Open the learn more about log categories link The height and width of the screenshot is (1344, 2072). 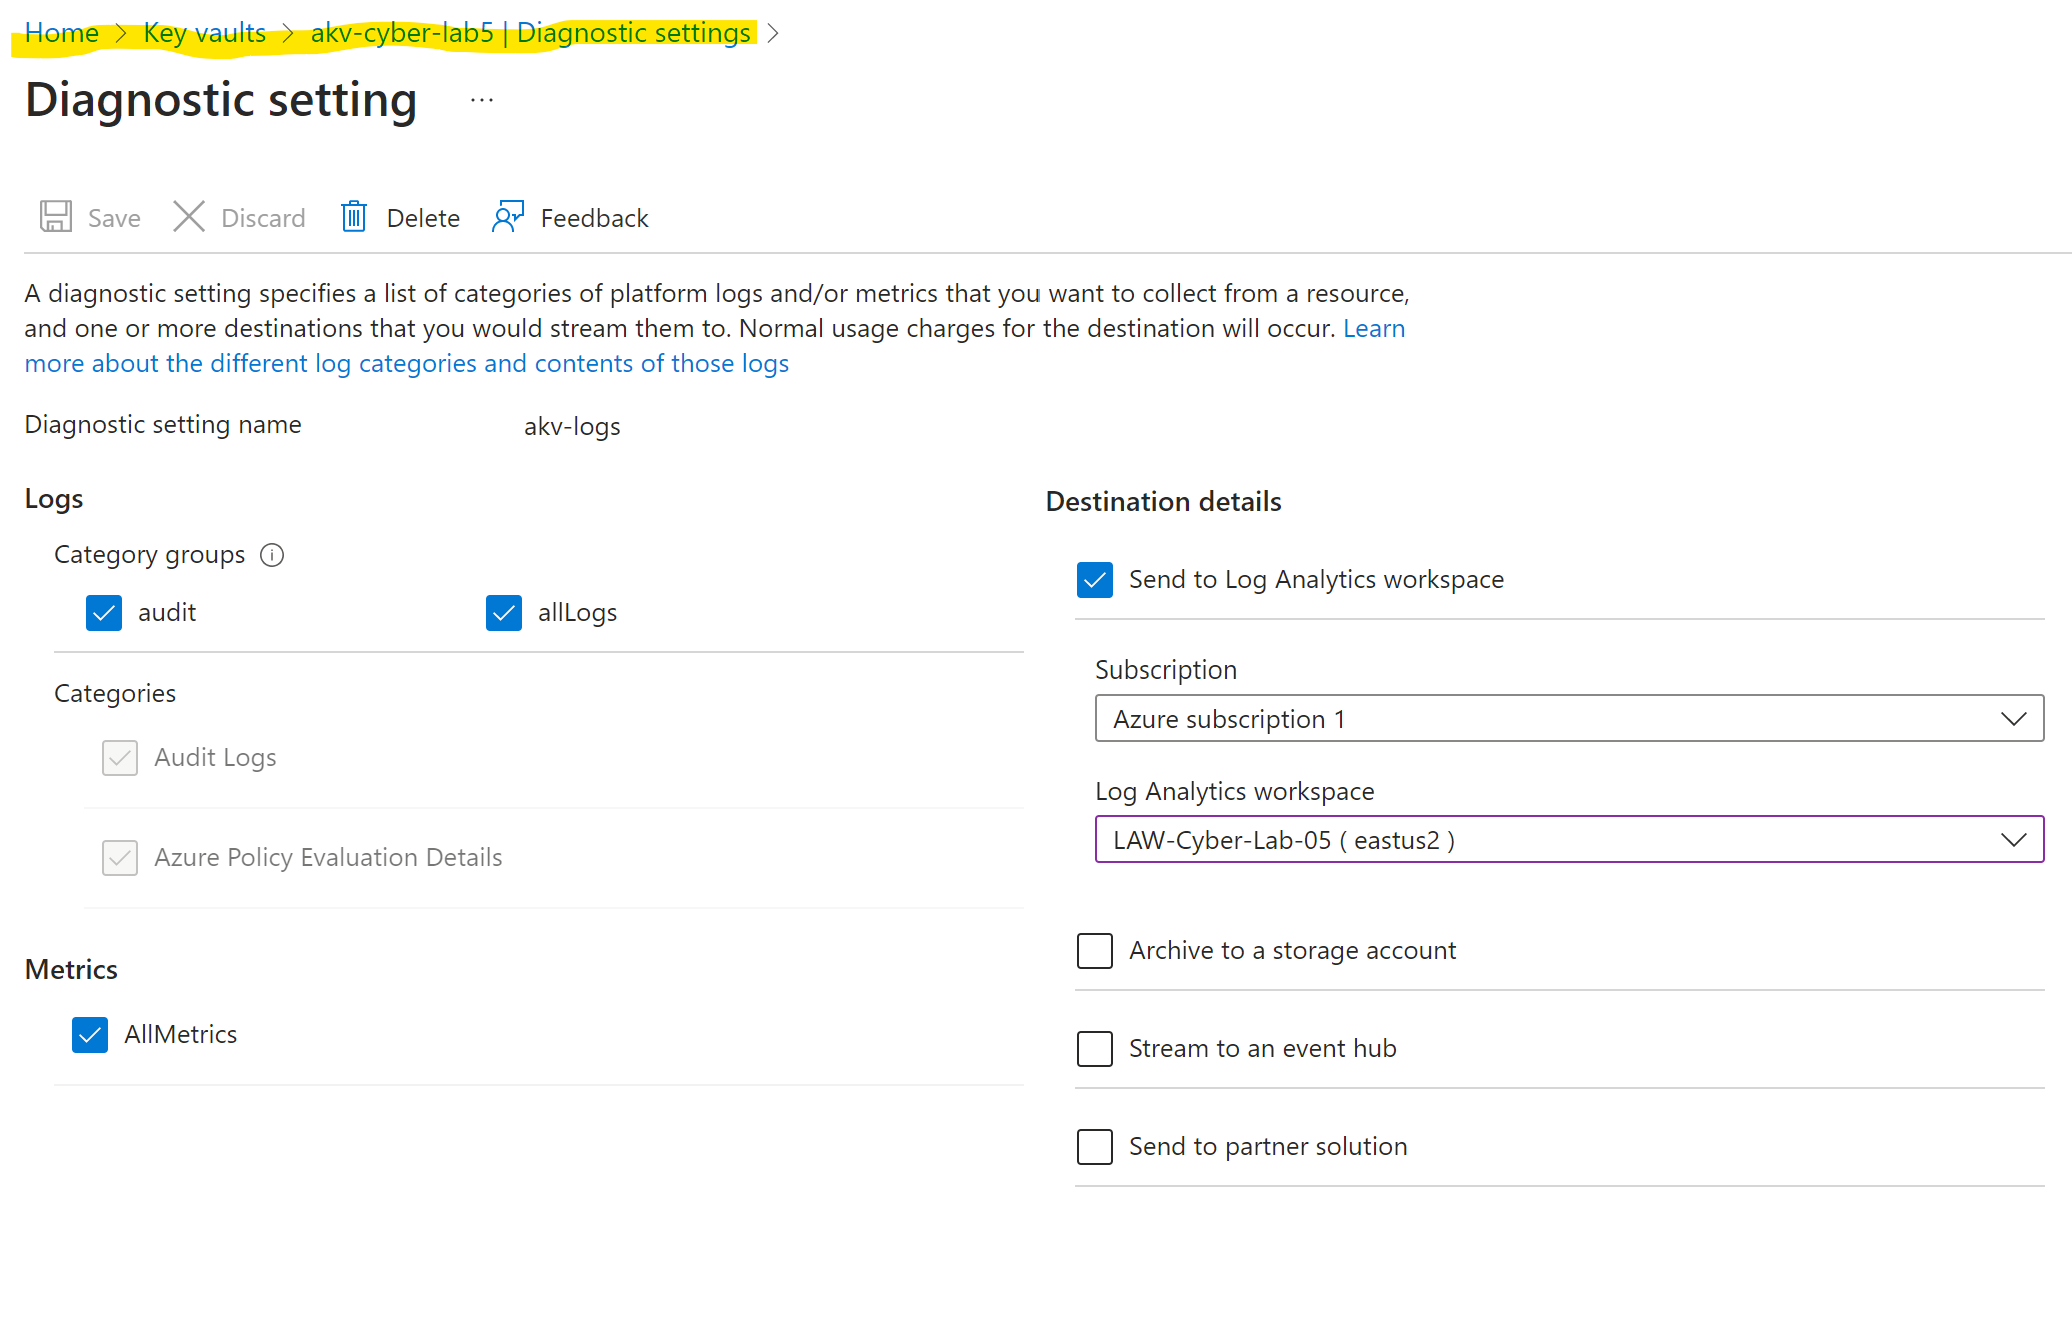pyautogui.click(x=406, y=364)
